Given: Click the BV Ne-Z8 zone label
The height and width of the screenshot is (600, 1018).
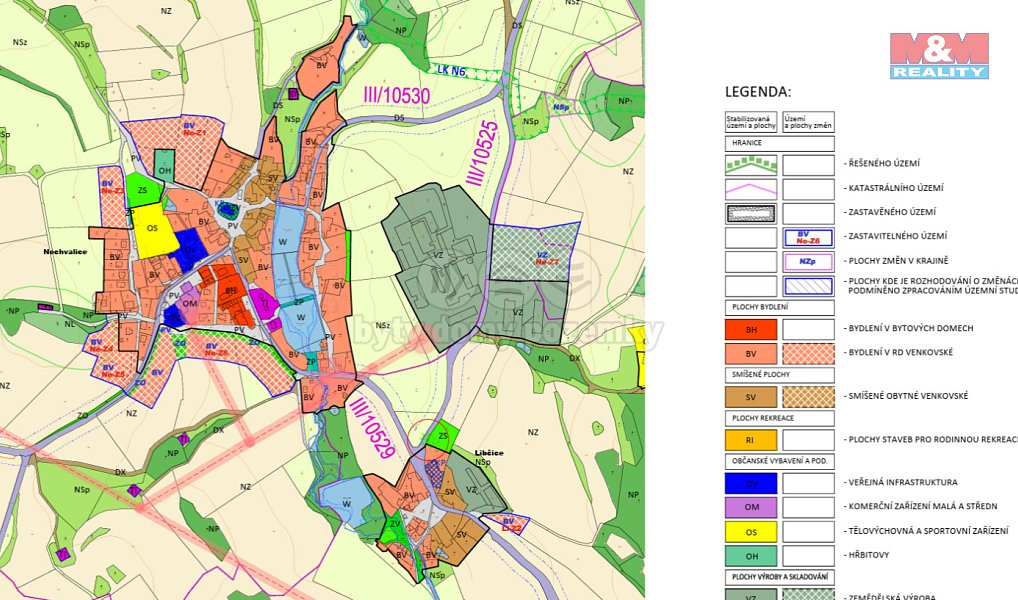Looking at the screenshot, I should coord(216,350).
